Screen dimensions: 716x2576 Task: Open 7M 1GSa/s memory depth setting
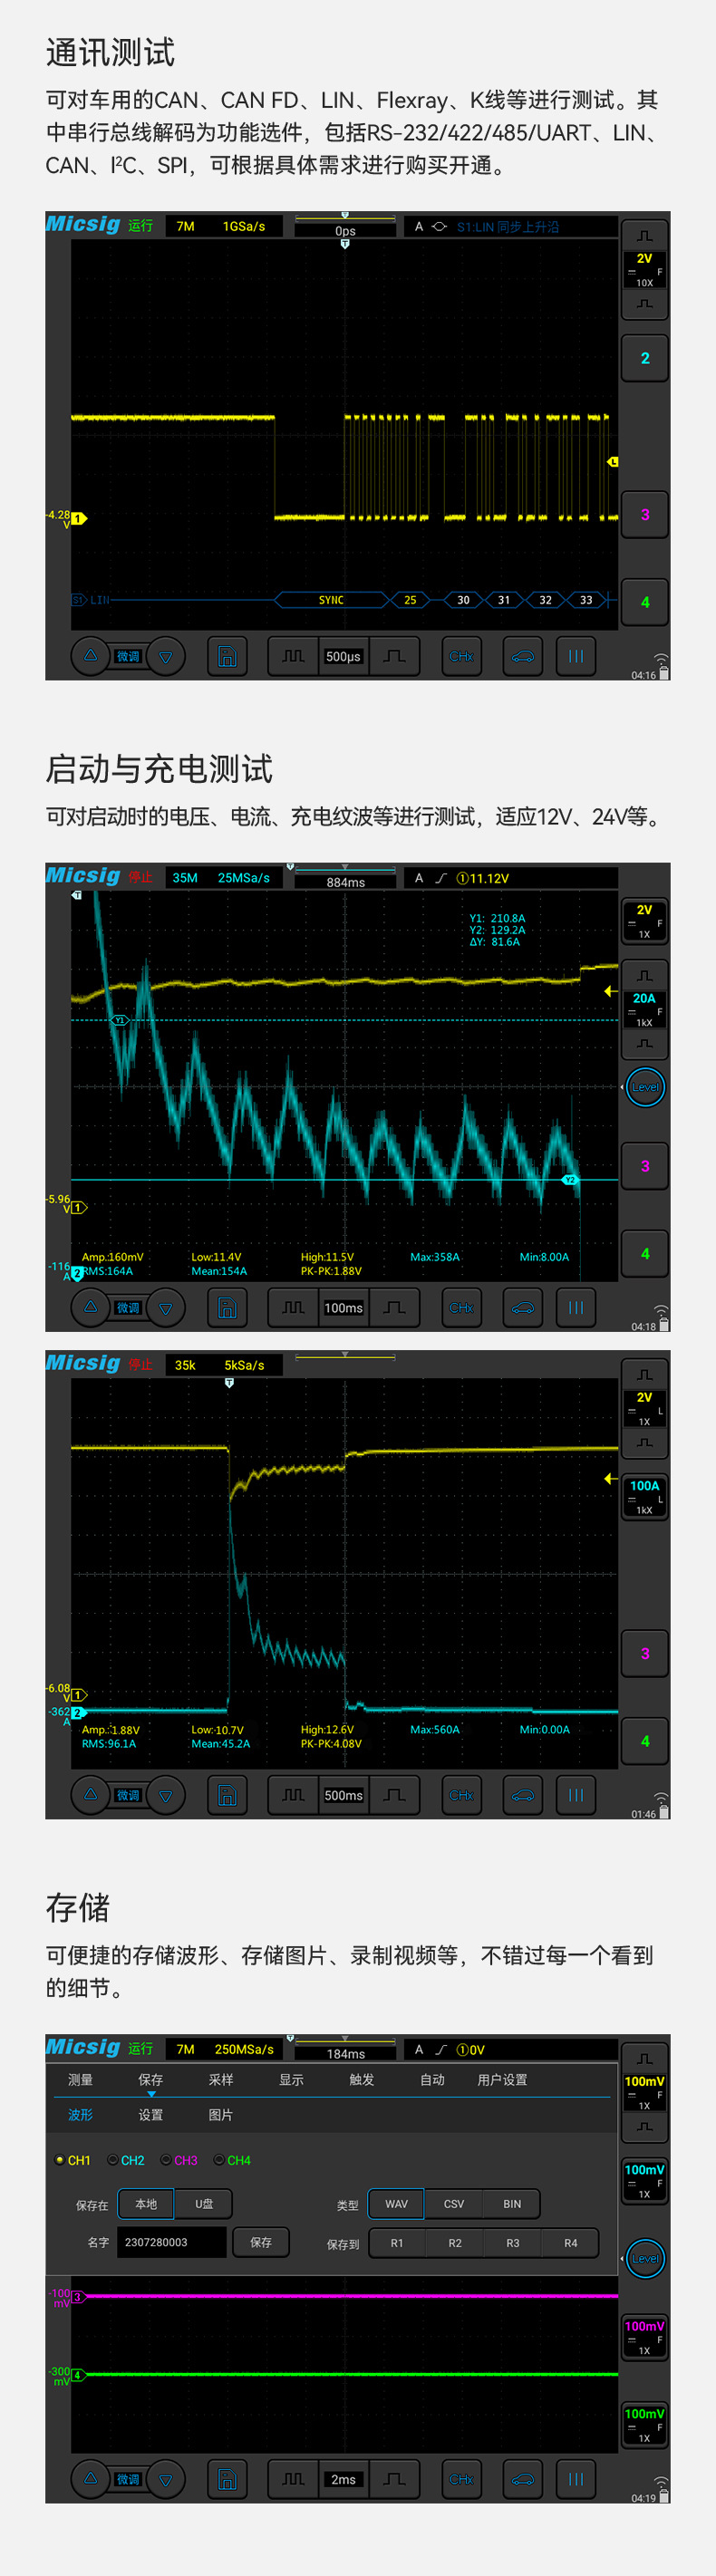tap(223, 227)
